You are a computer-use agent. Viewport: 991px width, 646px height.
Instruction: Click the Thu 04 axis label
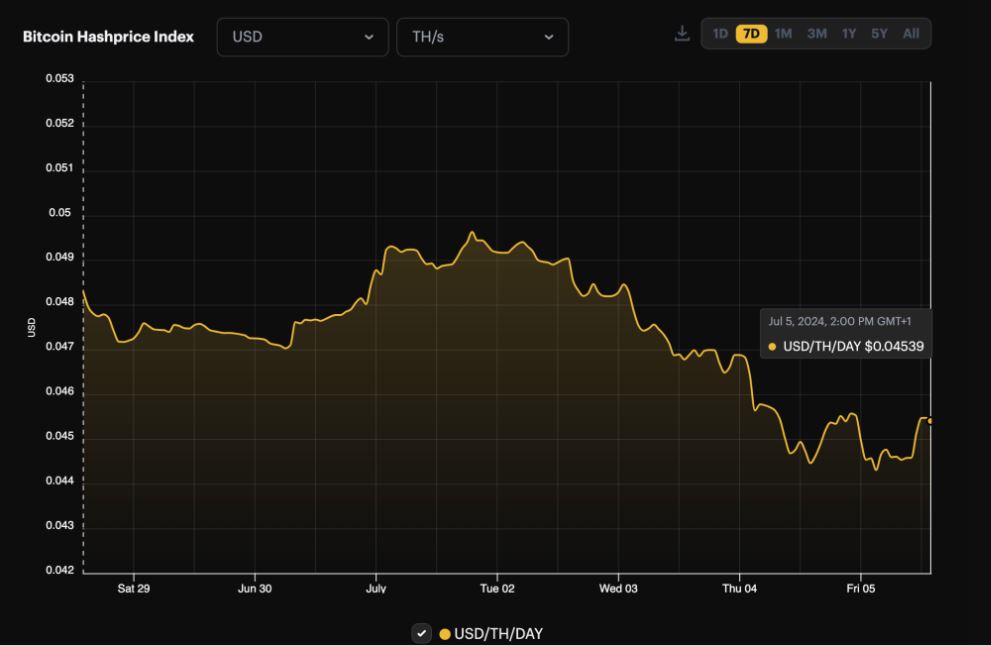point(739,588)
